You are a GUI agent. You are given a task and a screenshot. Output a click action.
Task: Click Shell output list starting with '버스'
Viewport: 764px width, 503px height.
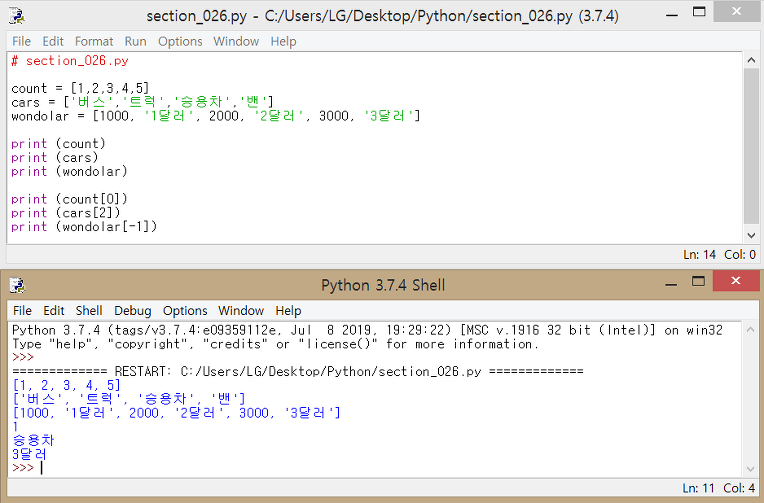click(129, 399)
